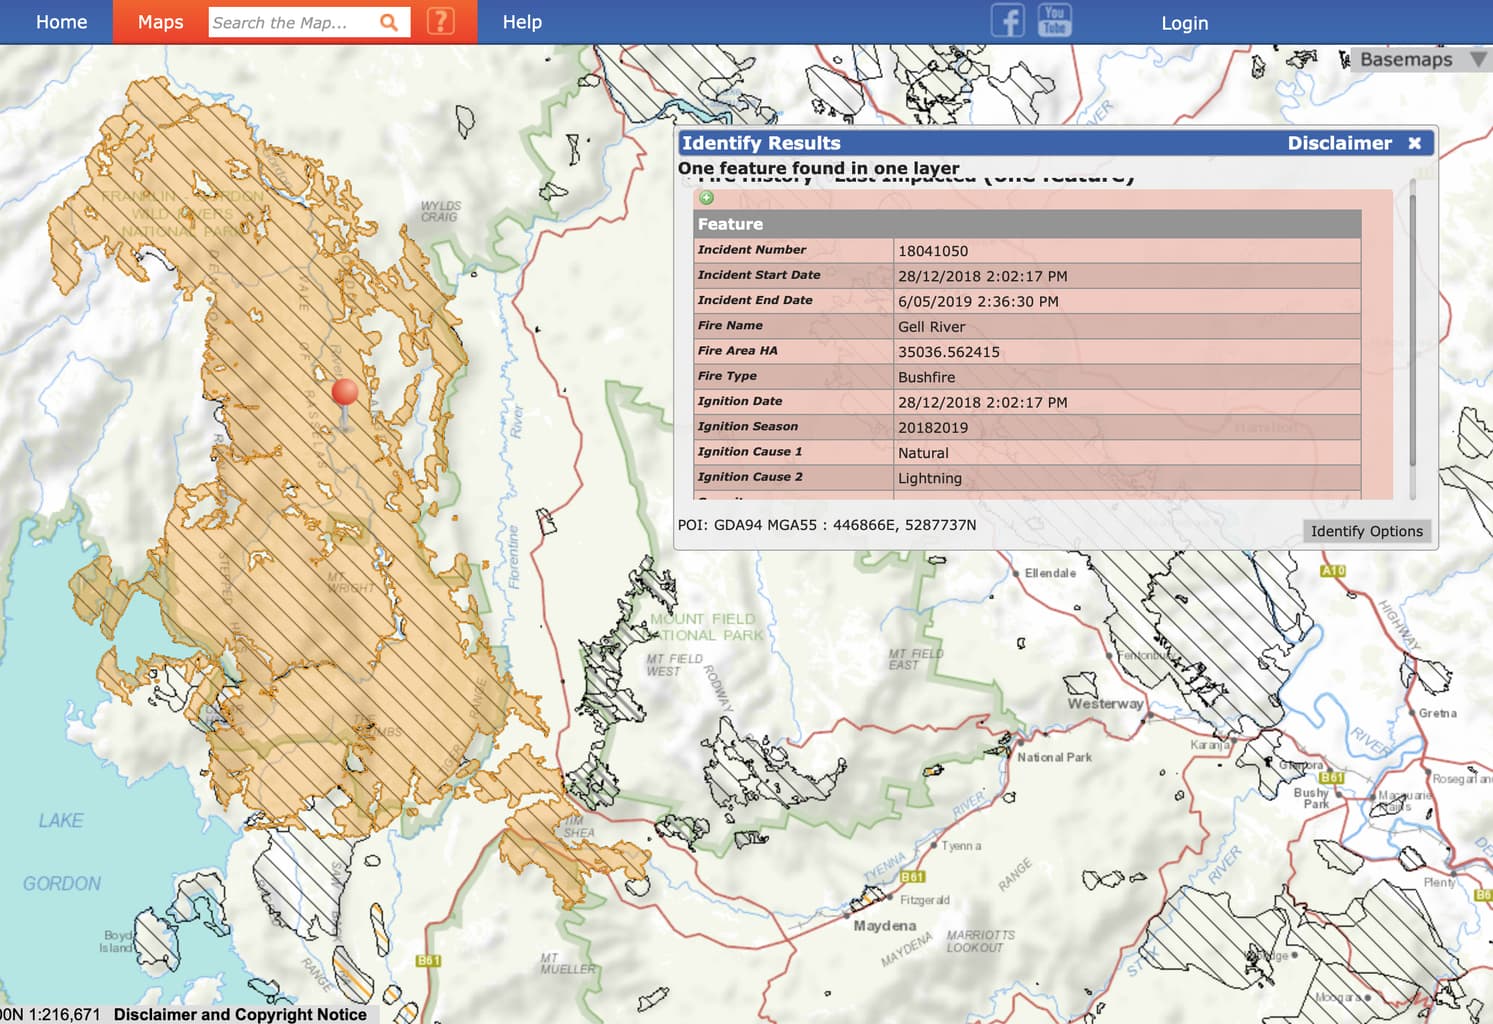Select the Incident Number value 18041050

932,251
